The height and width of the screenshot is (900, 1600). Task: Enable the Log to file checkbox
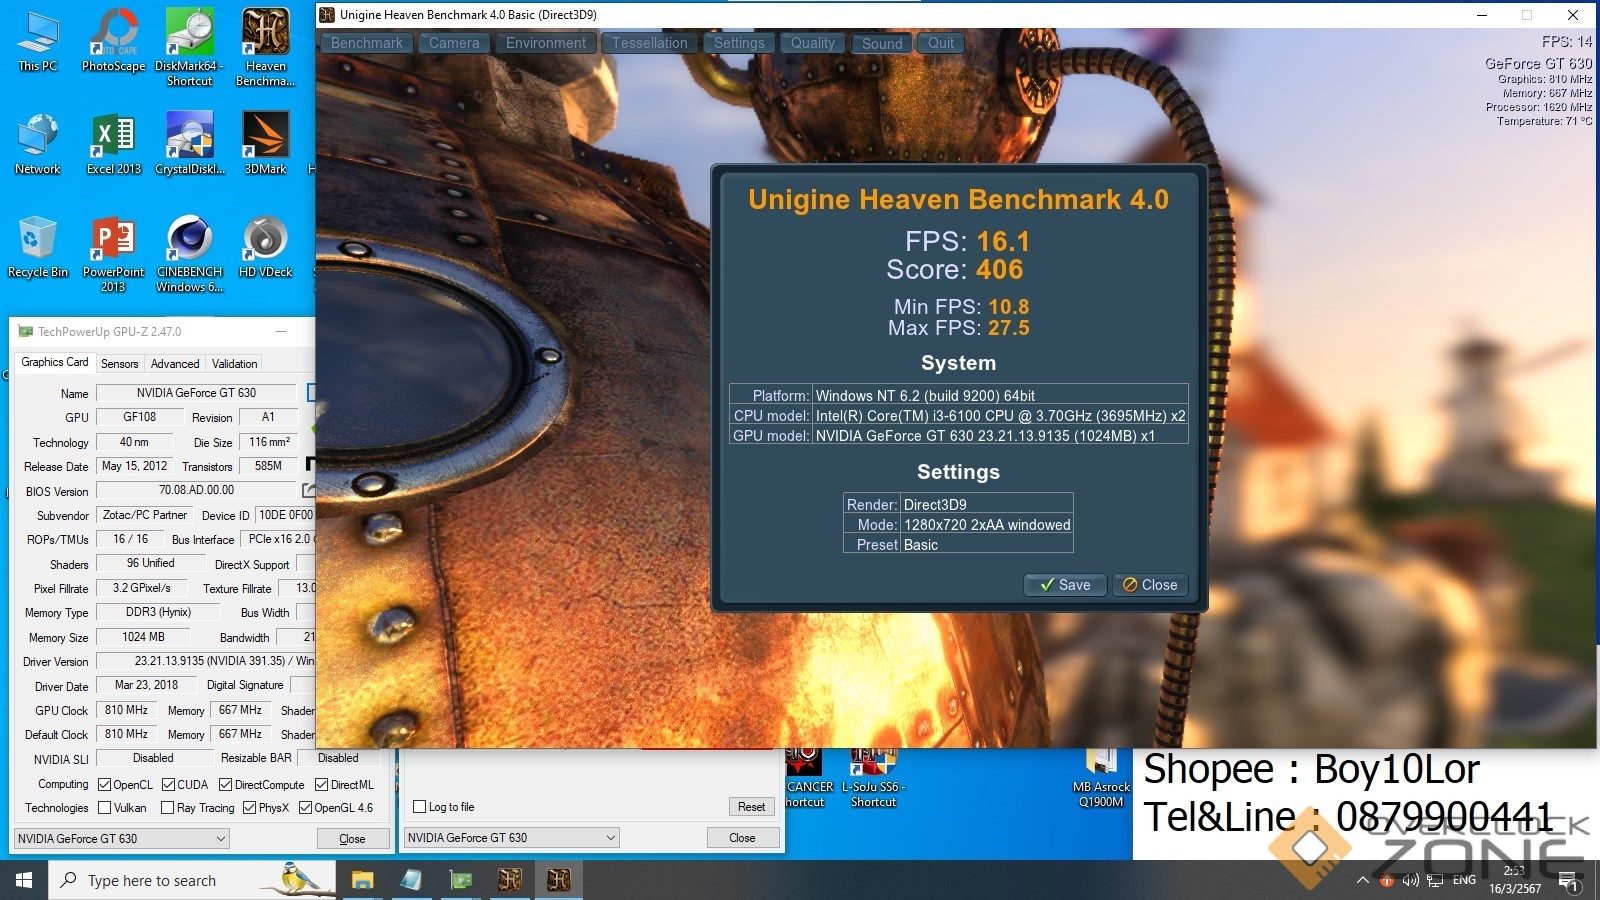420,807
